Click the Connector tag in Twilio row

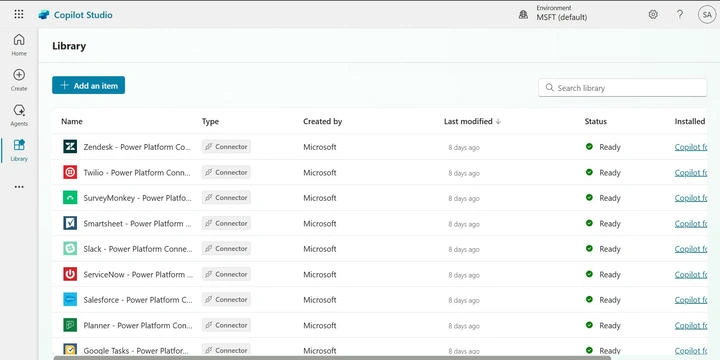pos(226,172)
